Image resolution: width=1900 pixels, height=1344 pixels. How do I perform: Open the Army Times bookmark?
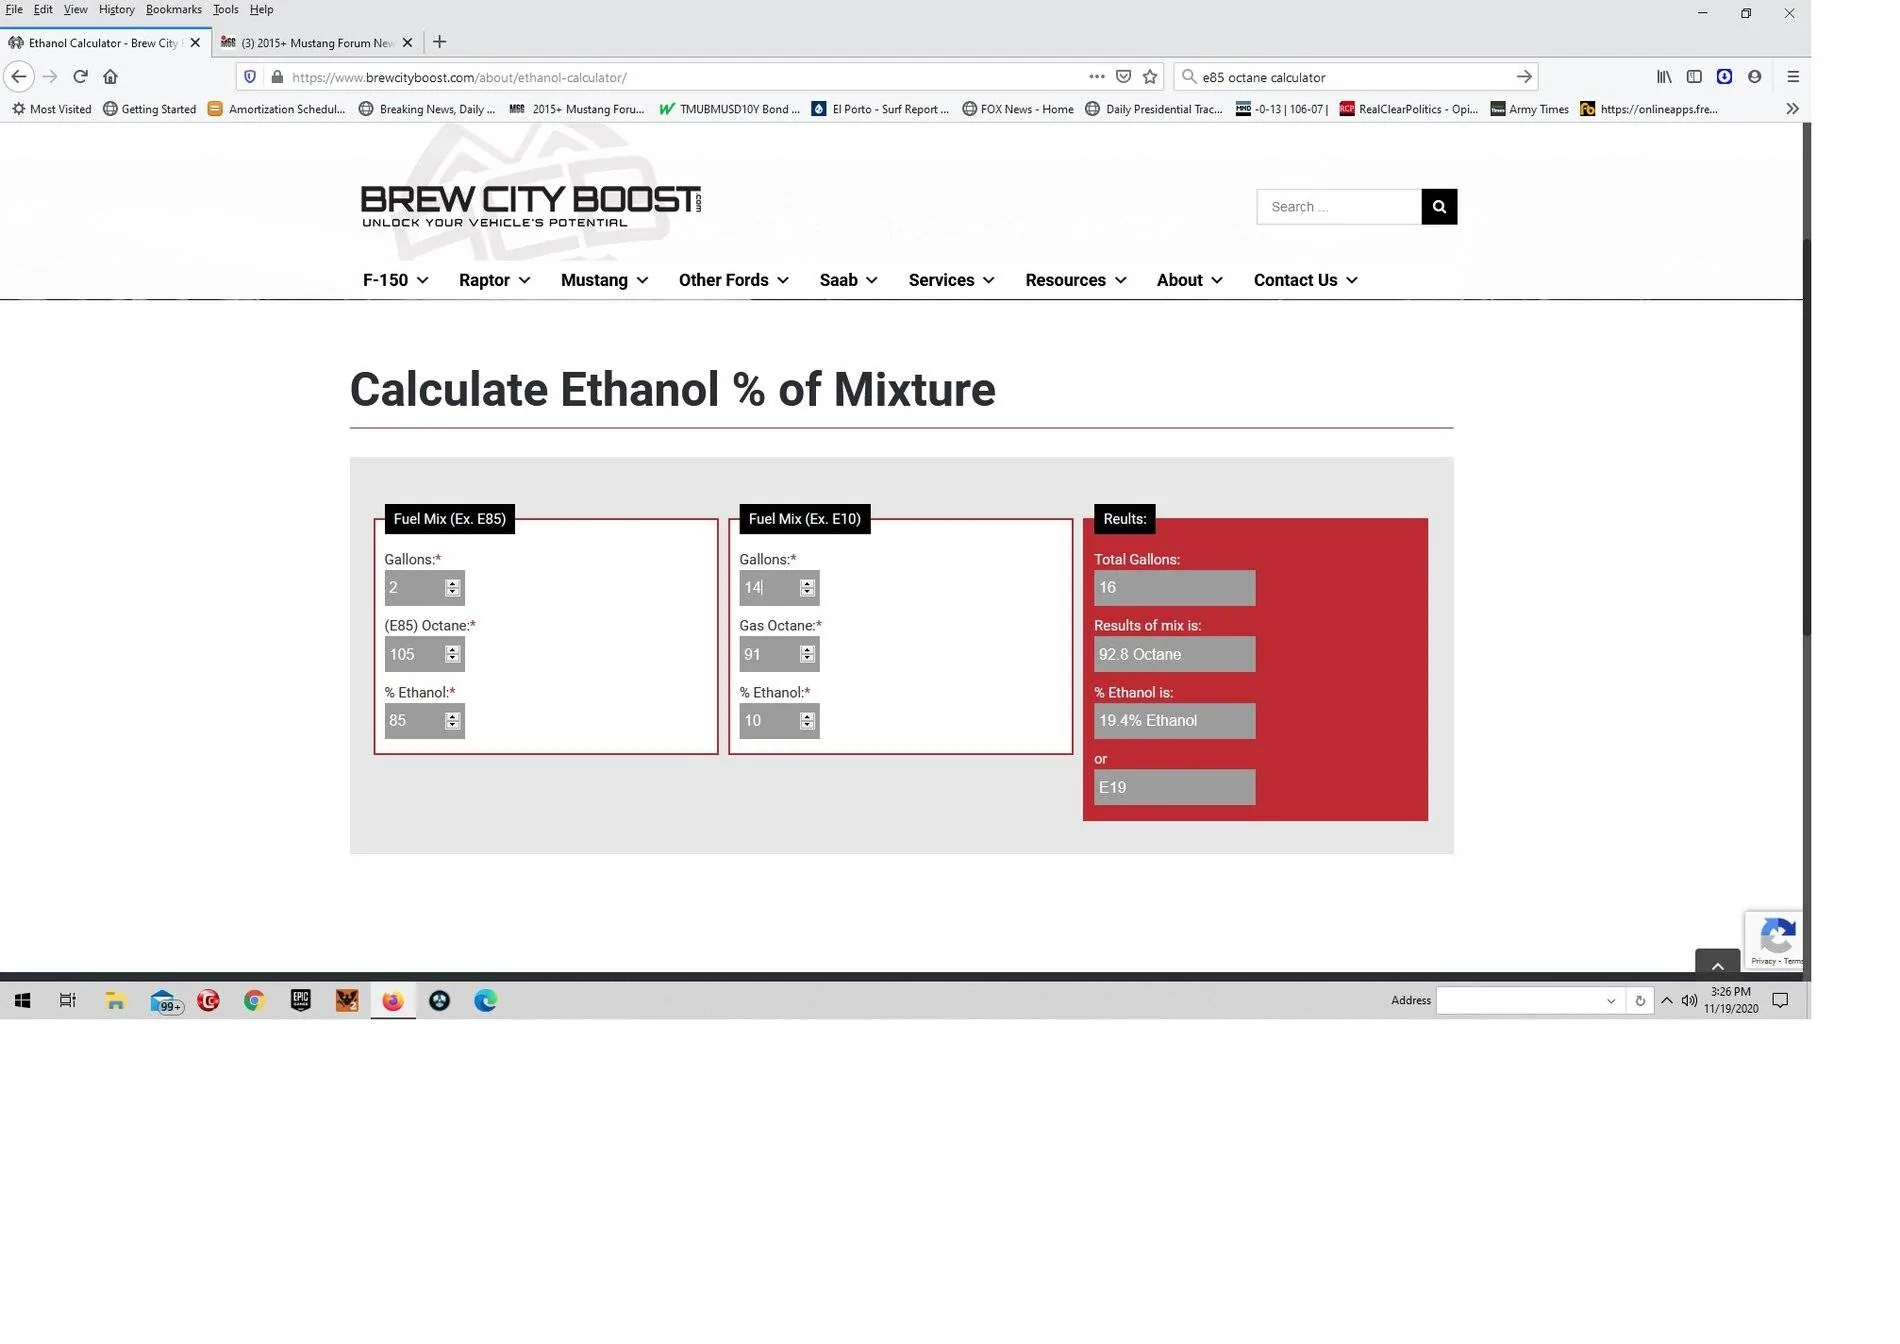point(1528,109)
